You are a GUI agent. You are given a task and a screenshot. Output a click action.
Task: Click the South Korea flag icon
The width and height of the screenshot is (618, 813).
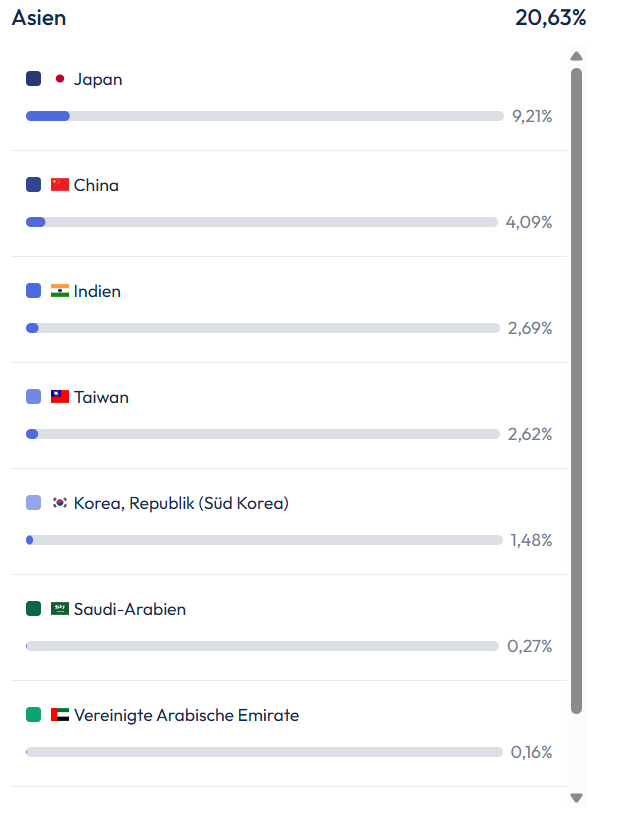coord(60,503)
